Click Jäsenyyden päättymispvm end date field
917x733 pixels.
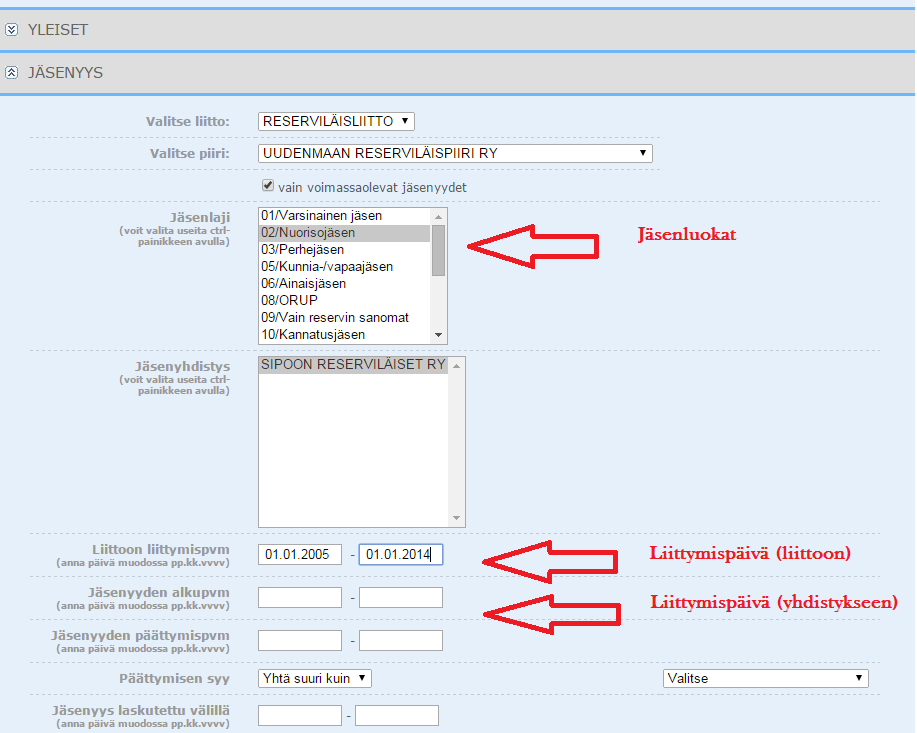coord(401,641)
